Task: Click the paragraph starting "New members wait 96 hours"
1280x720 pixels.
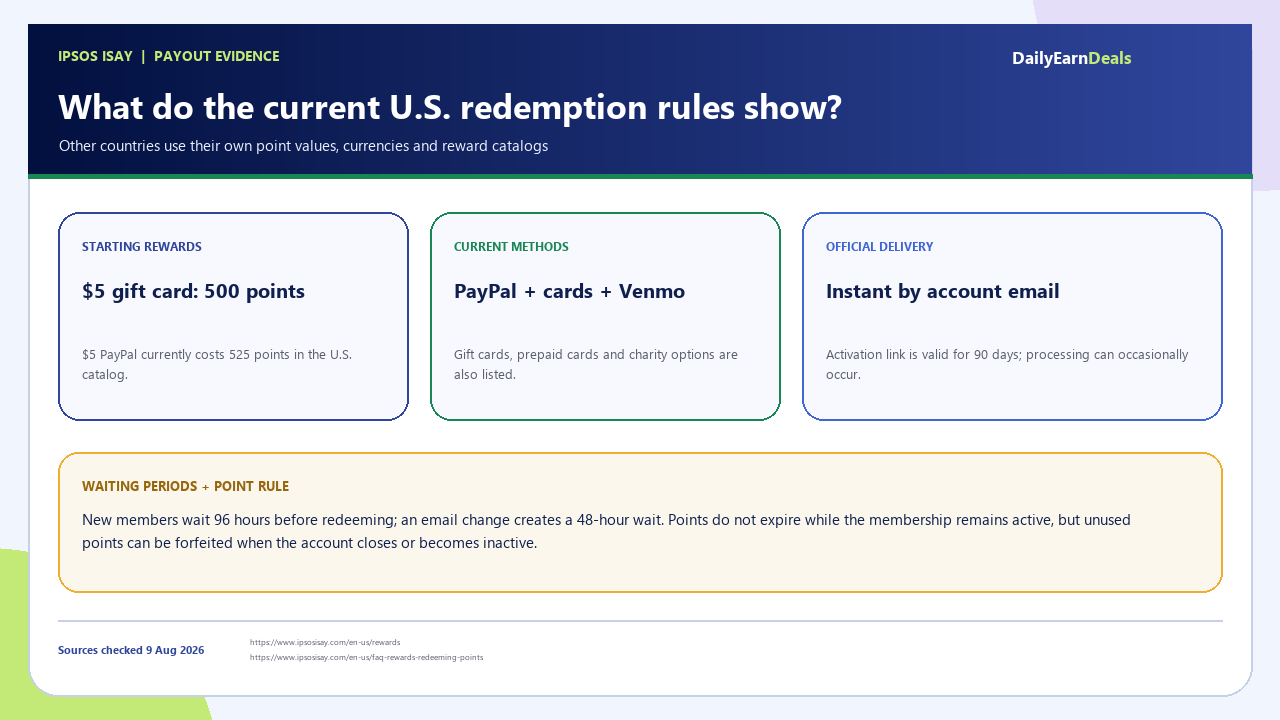Action: point(606,532)
